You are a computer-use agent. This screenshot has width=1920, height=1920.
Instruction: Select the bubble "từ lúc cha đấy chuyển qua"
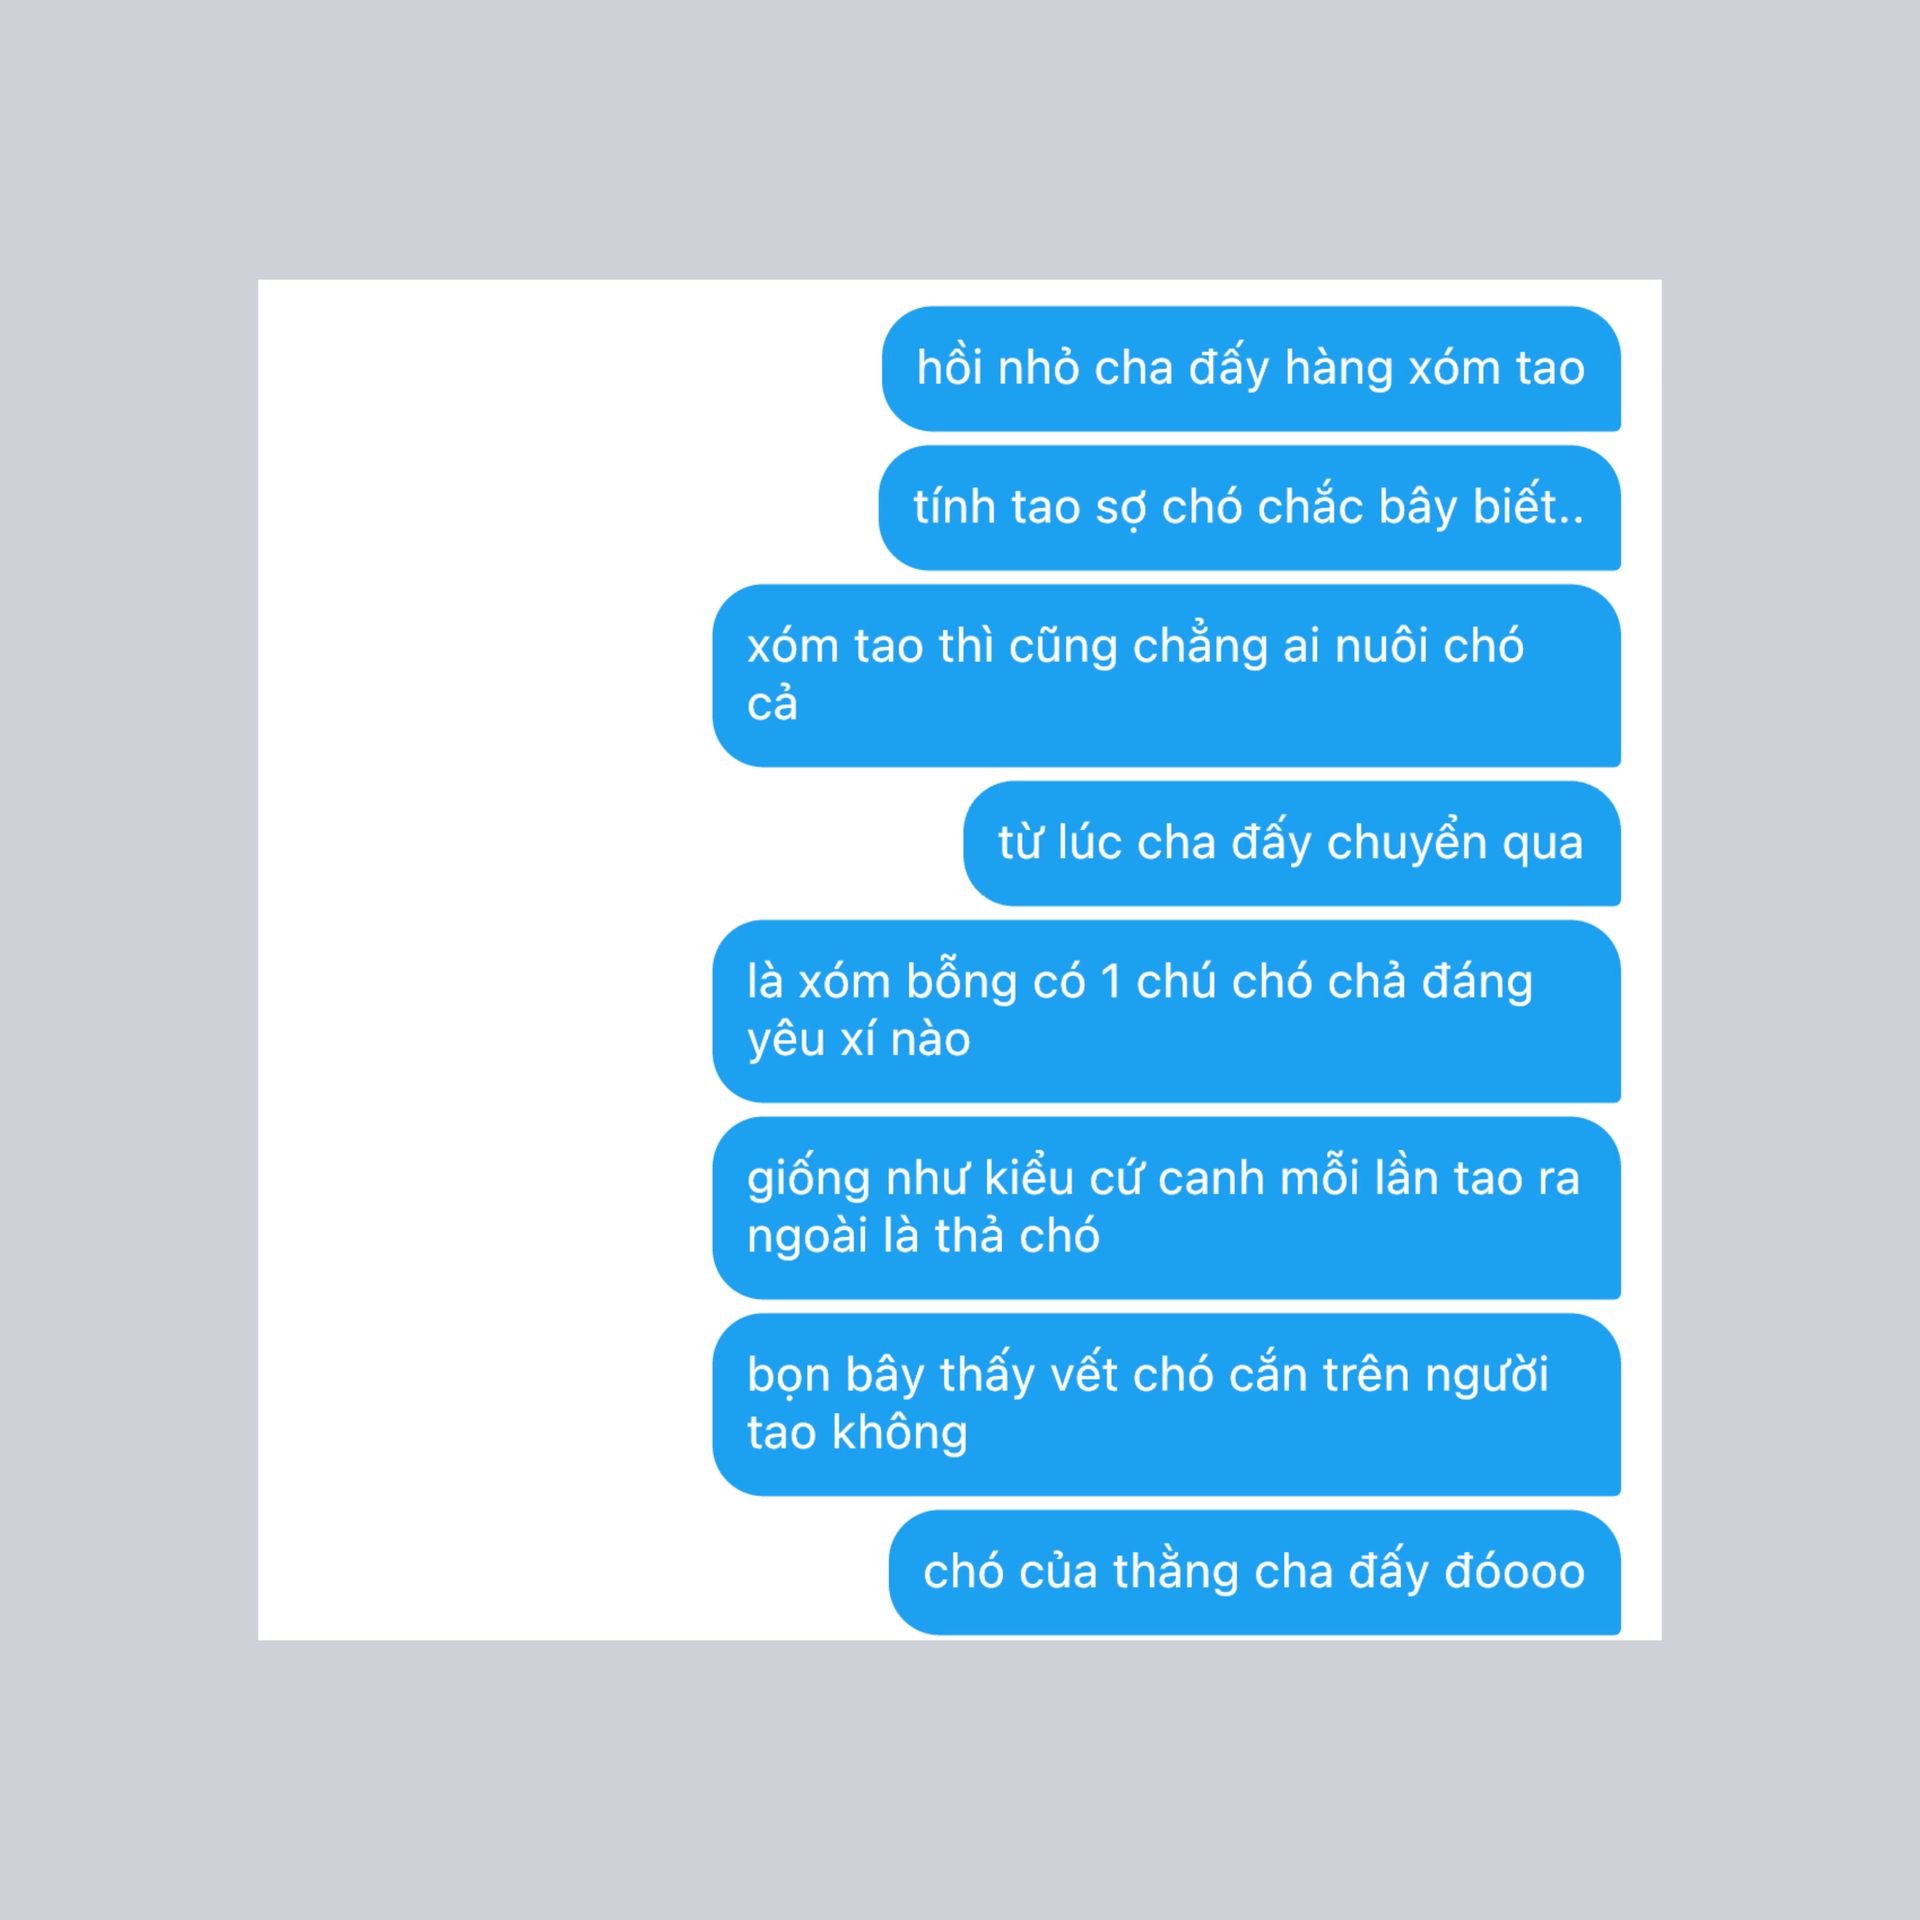click(1291, 843)
